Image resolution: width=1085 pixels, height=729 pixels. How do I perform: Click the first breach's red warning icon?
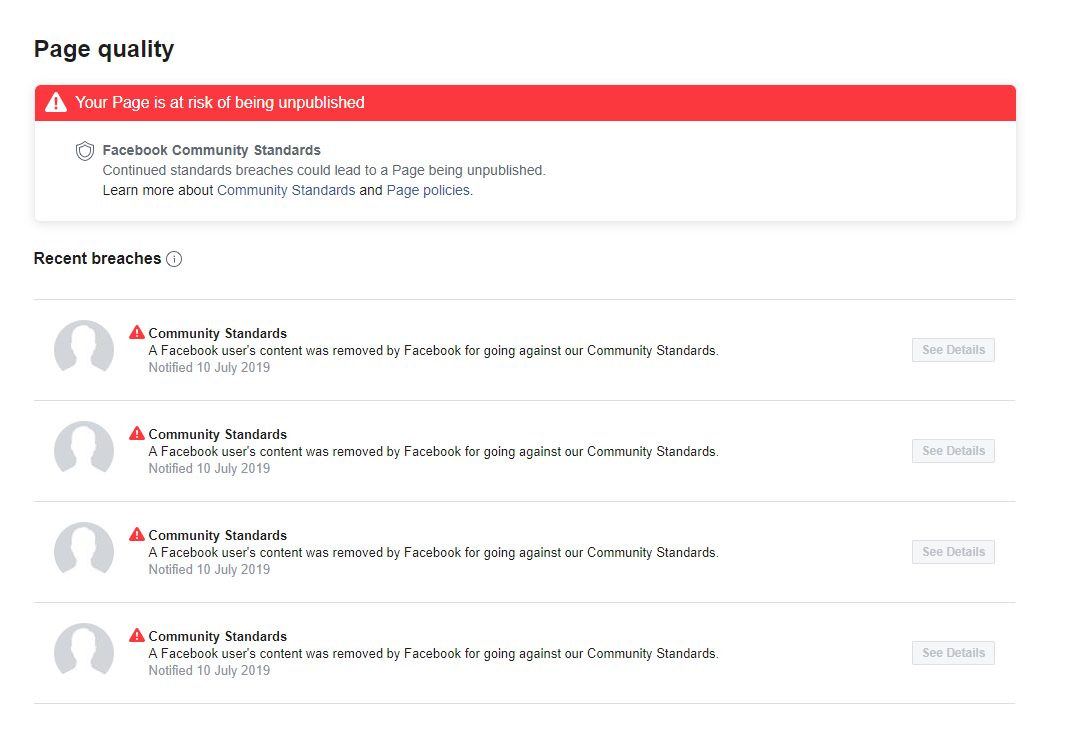137,332
